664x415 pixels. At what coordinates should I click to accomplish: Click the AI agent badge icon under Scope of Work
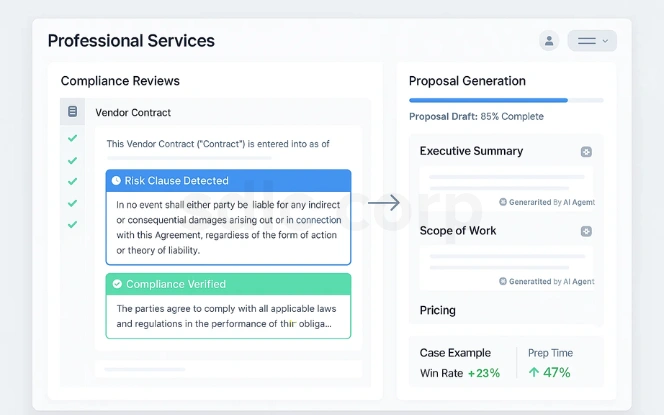503,281
